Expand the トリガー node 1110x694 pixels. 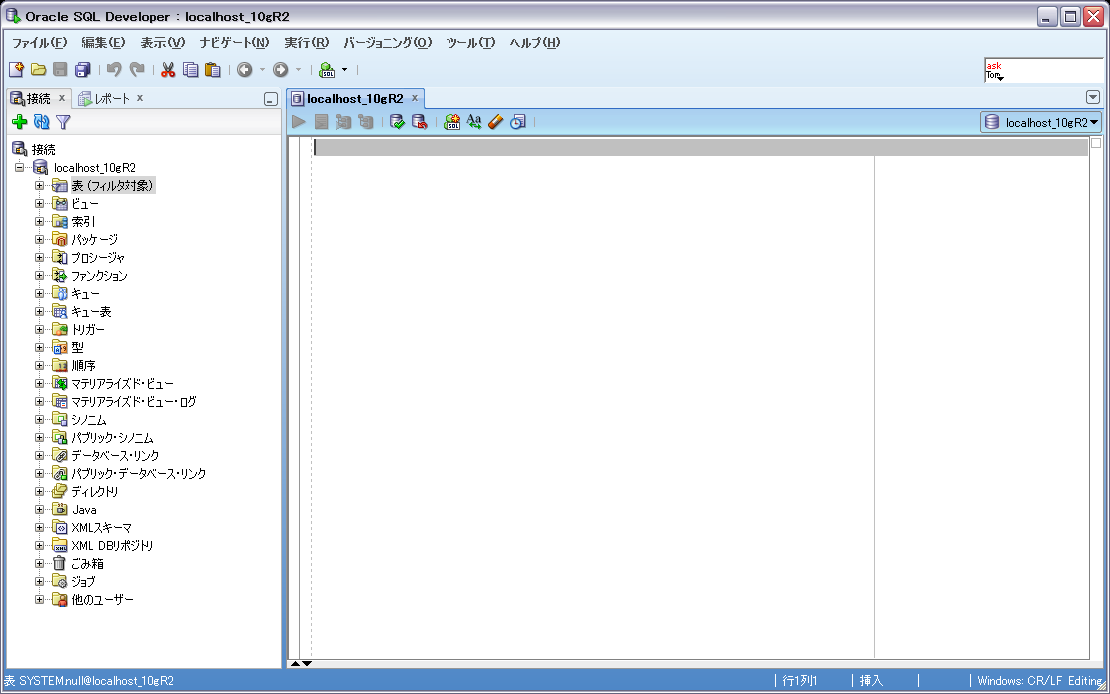tap(40, 330)
